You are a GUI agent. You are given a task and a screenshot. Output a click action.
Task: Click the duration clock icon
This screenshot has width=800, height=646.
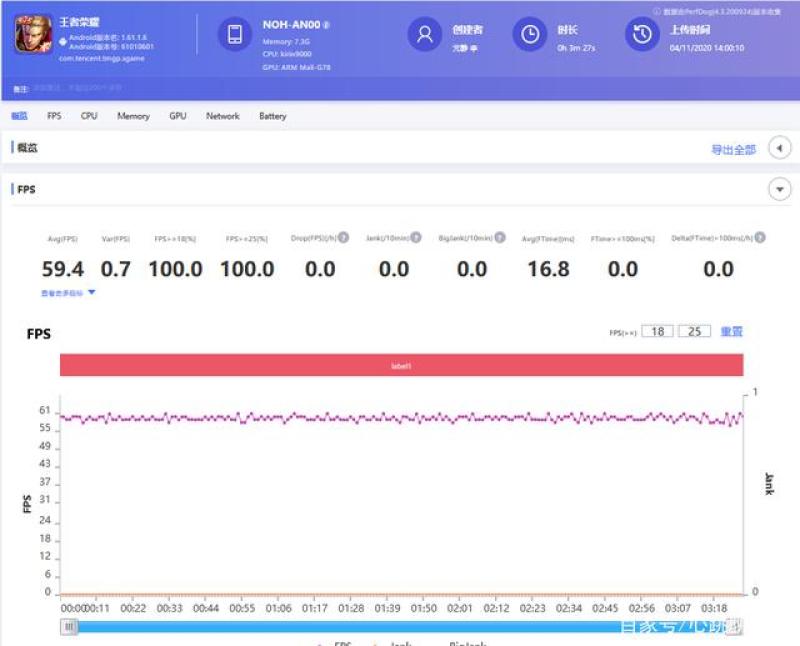click(x=529, y=35)
